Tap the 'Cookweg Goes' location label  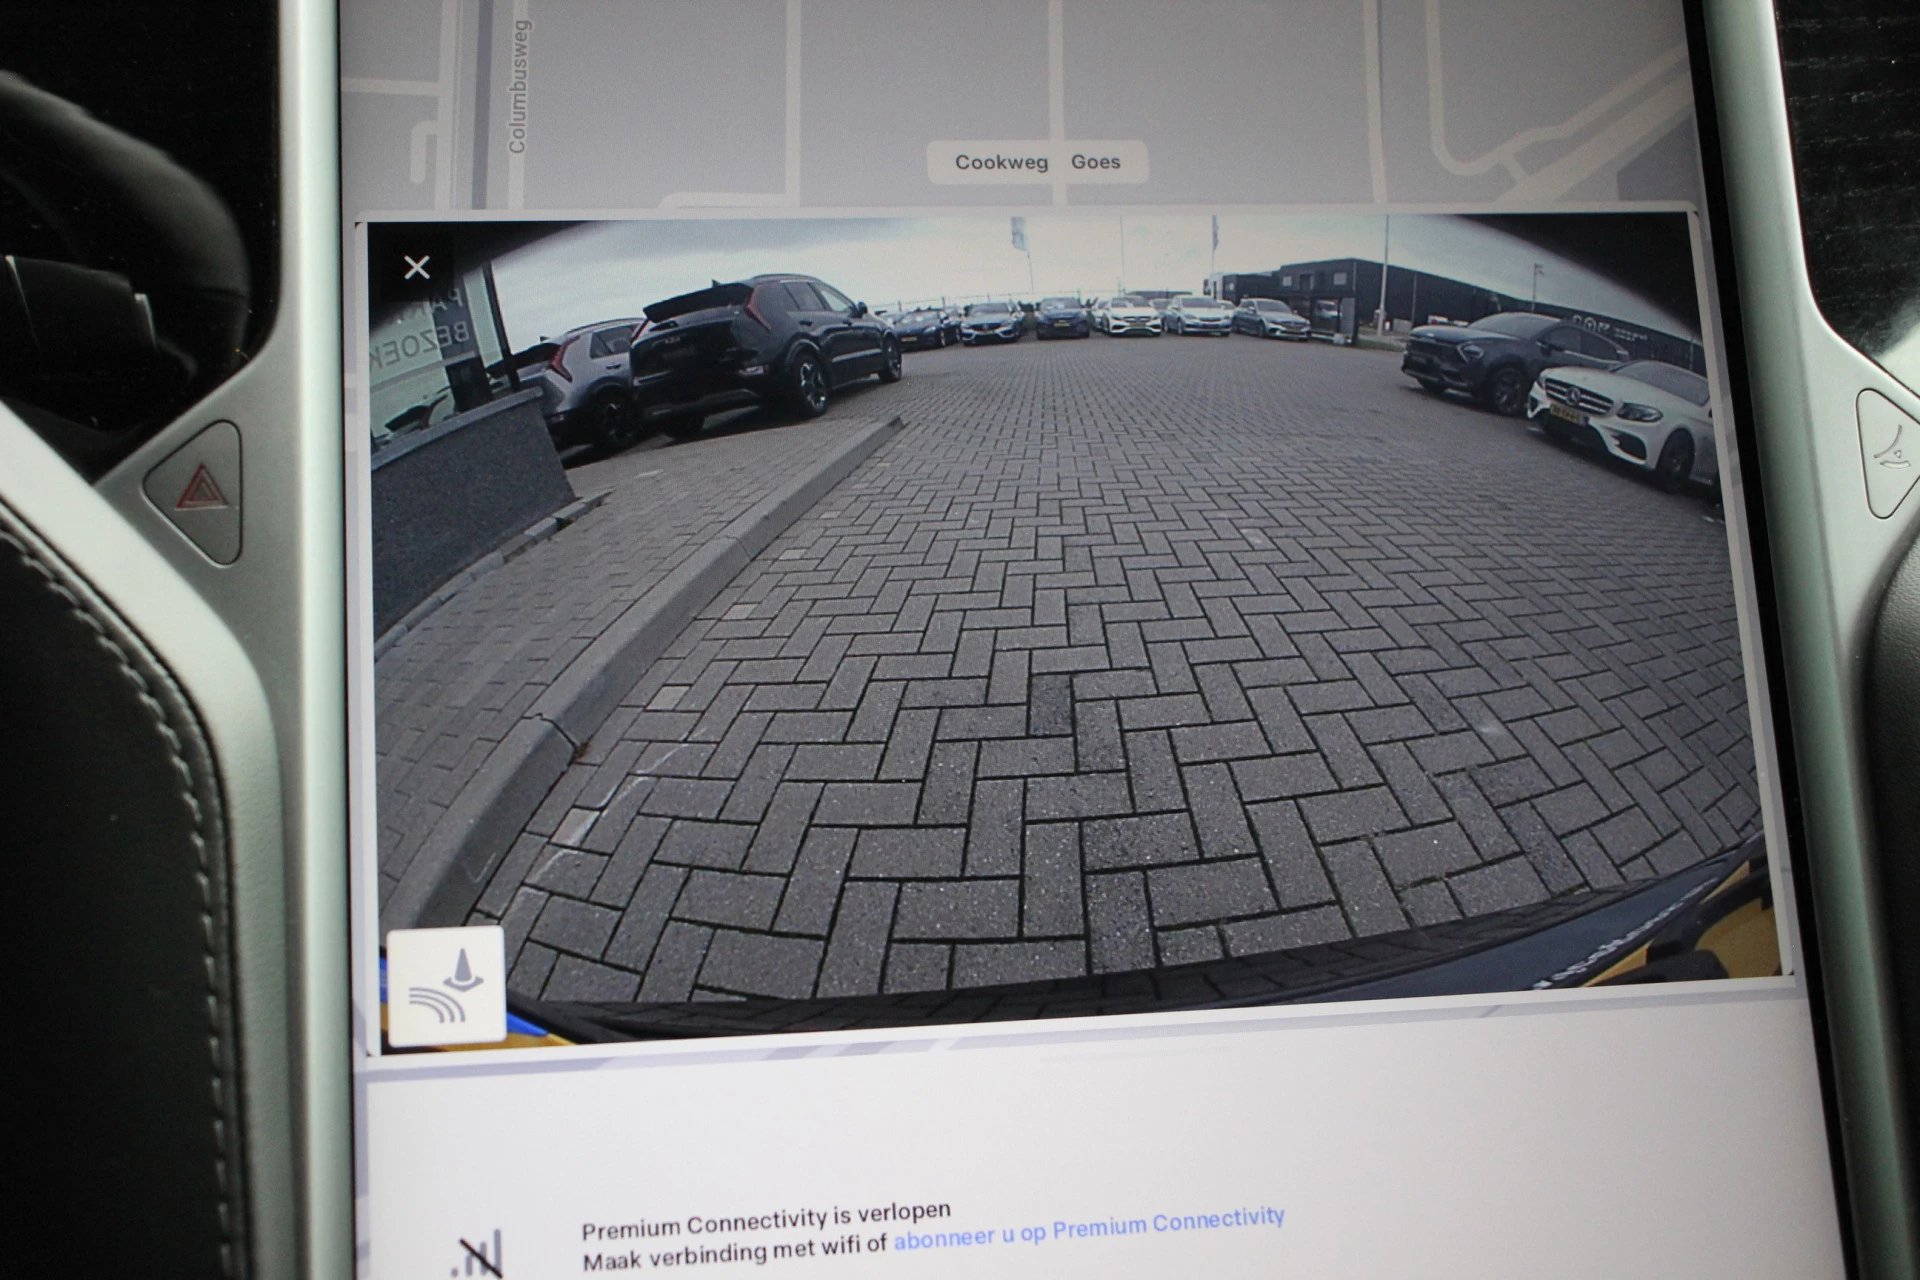(1037, 162)
